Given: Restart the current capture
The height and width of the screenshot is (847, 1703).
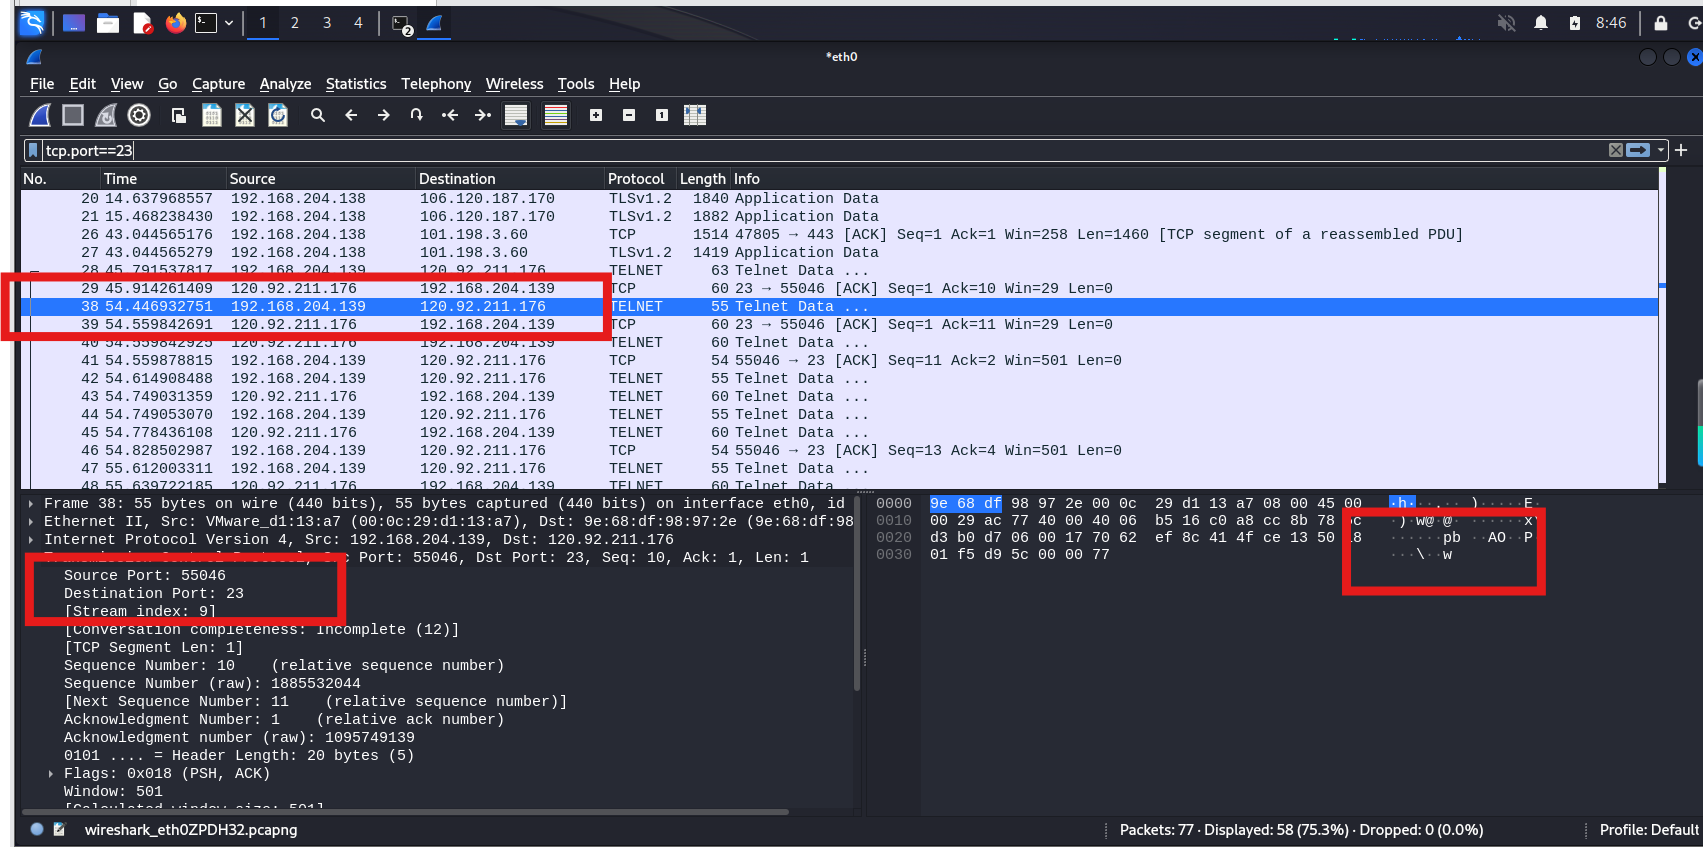Looking at the screenshot, I should click(106, 115).
